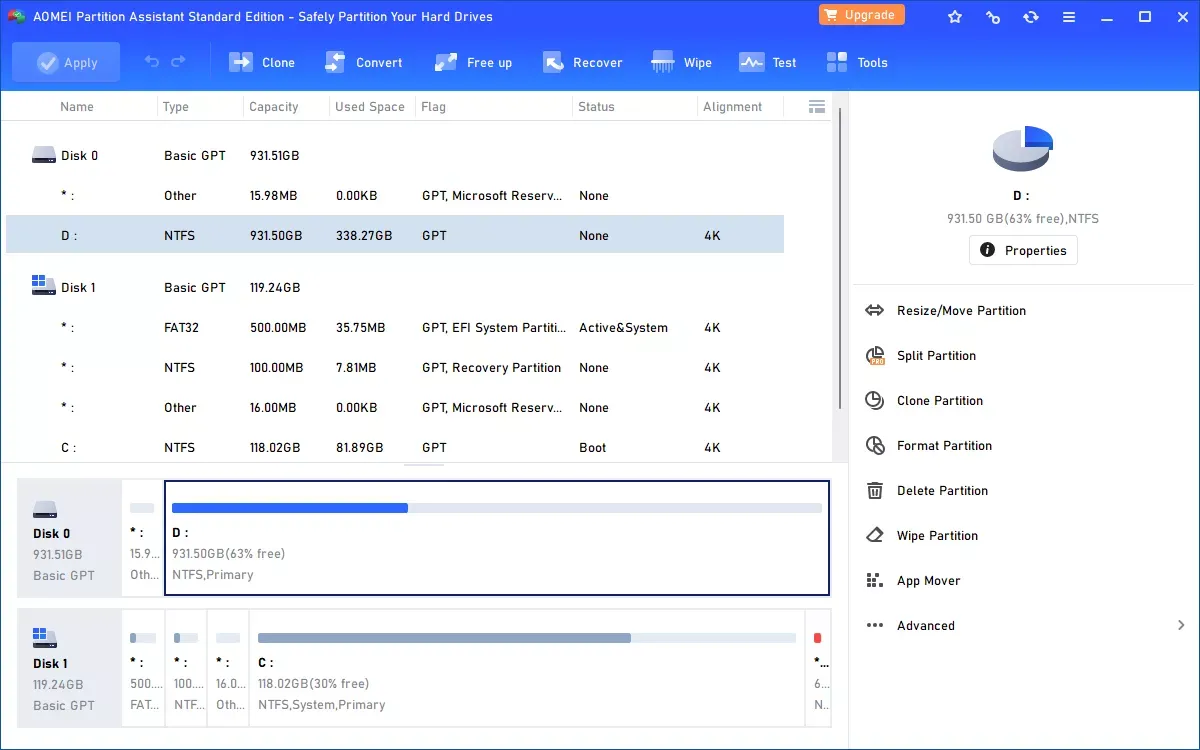Click the Split Partition pie icon
The image size is (1200, 750).
coord(875,356)
